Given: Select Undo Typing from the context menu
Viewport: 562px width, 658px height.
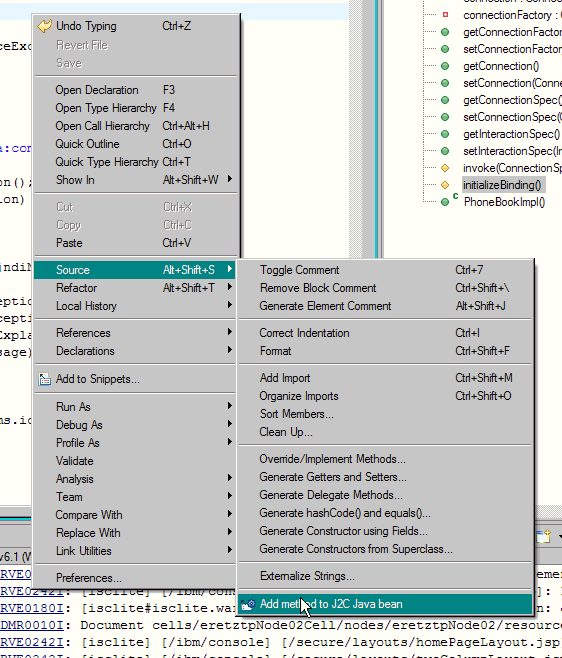Looking at the screenshot, I should coord(135,26).
